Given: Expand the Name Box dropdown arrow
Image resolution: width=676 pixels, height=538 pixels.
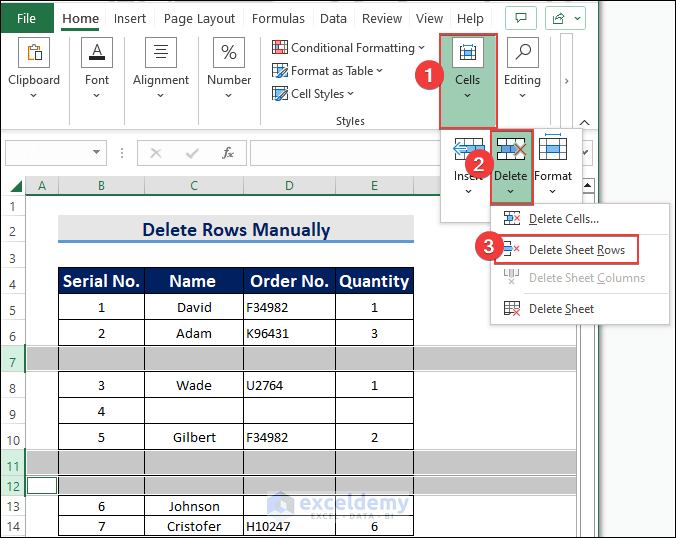Looking at the screenshot, I should point(97,152).
